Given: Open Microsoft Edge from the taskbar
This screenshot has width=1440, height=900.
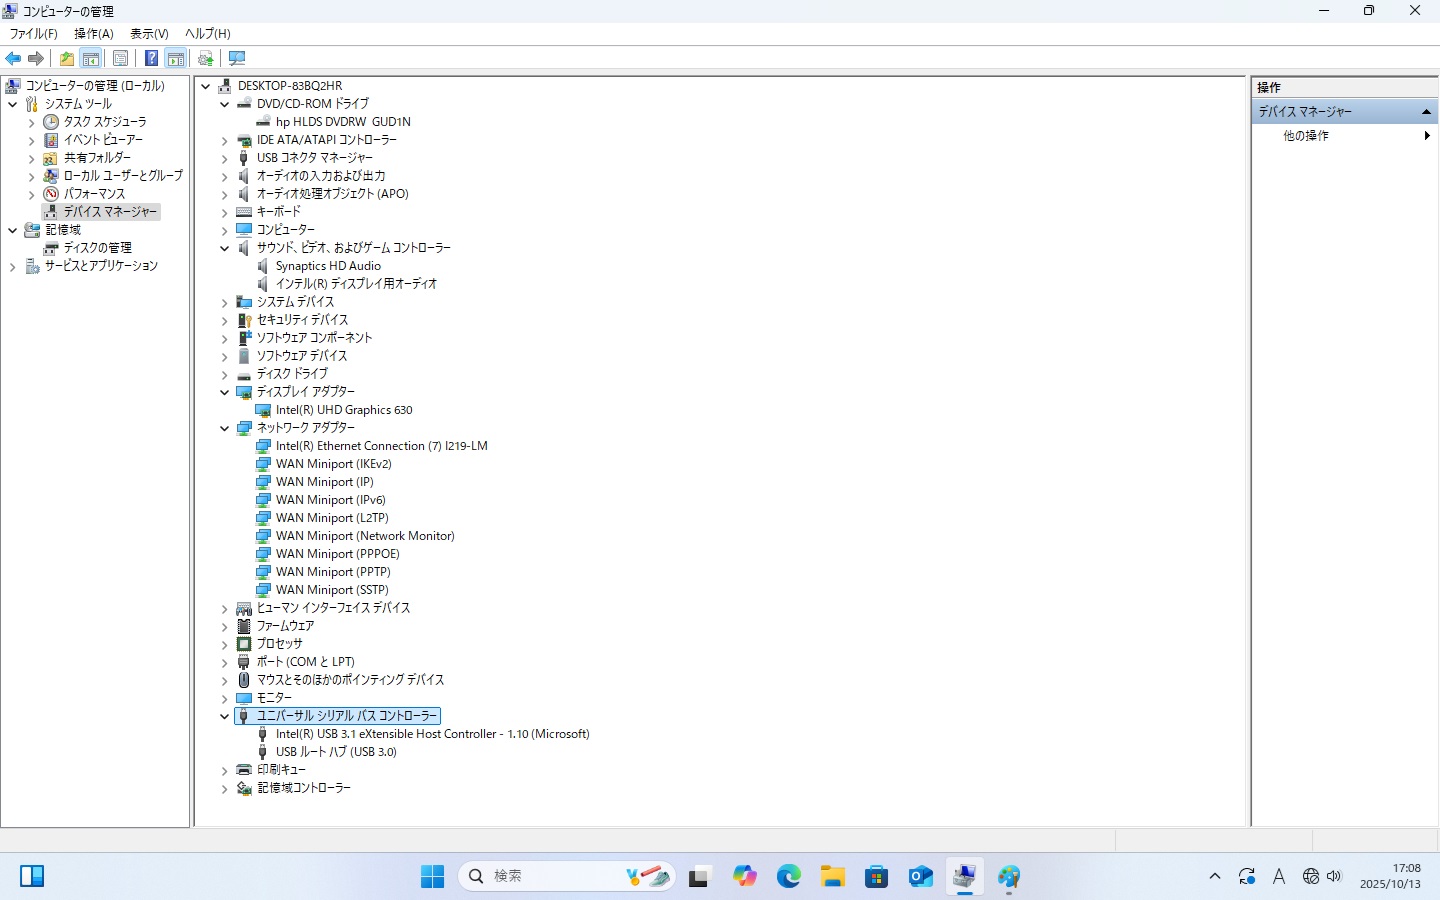Looking at the screenshot, I should (x=789, y=877).
